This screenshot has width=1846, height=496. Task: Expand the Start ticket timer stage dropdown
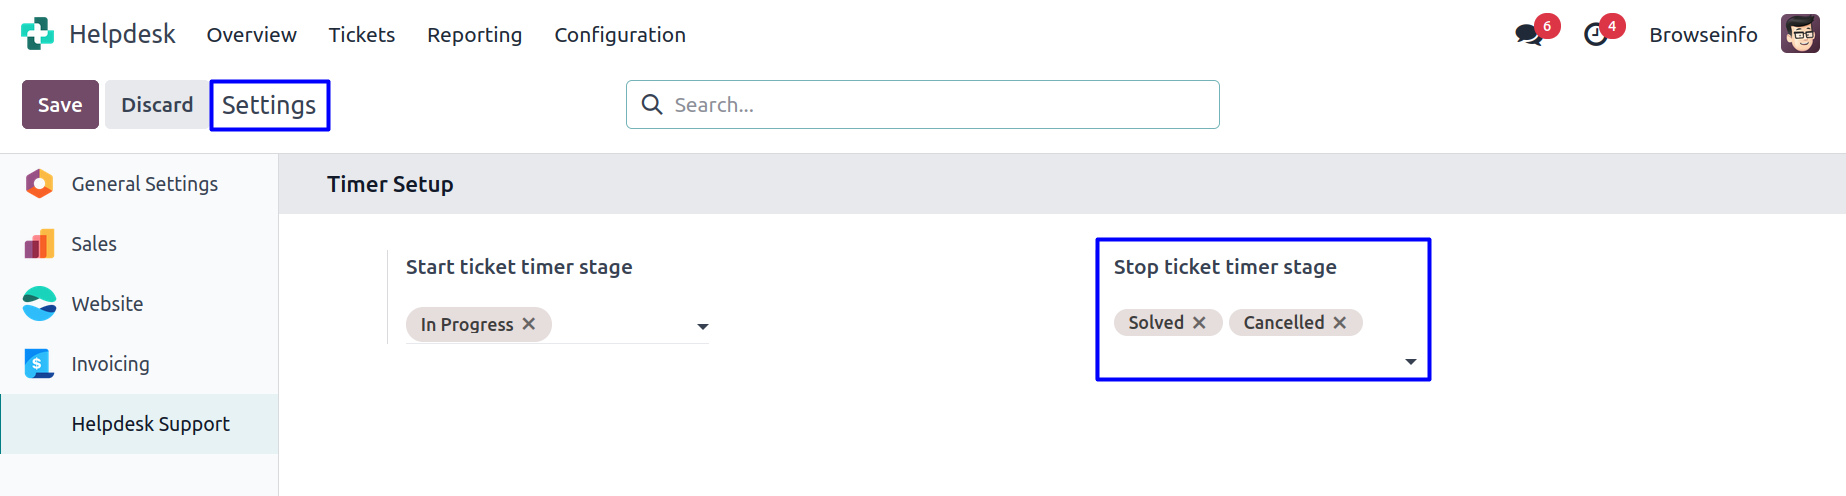coord(703,326)
